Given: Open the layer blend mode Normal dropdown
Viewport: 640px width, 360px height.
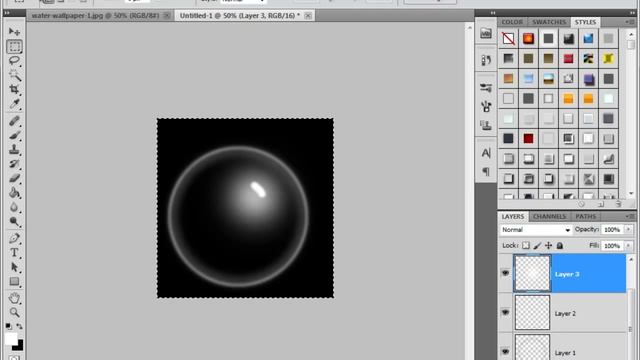Looking at the screenshot, I should pyautogui.click(x=536, y=230).
